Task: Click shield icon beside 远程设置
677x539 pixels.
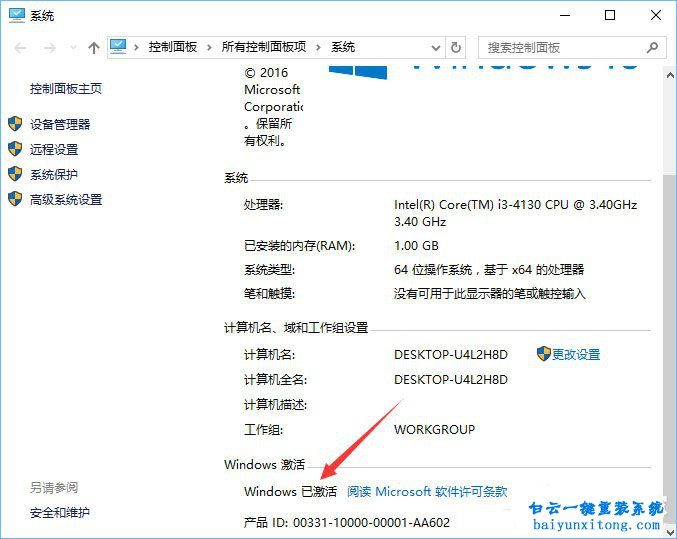Action: coord(15,149)
